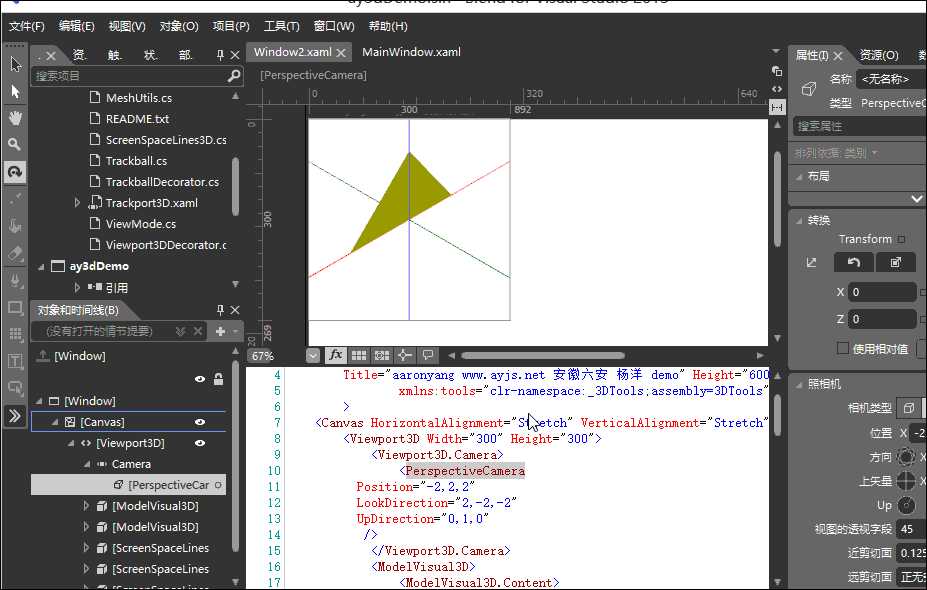
Task: Click scope up icon next to [Window]
Action: (43, 355)
